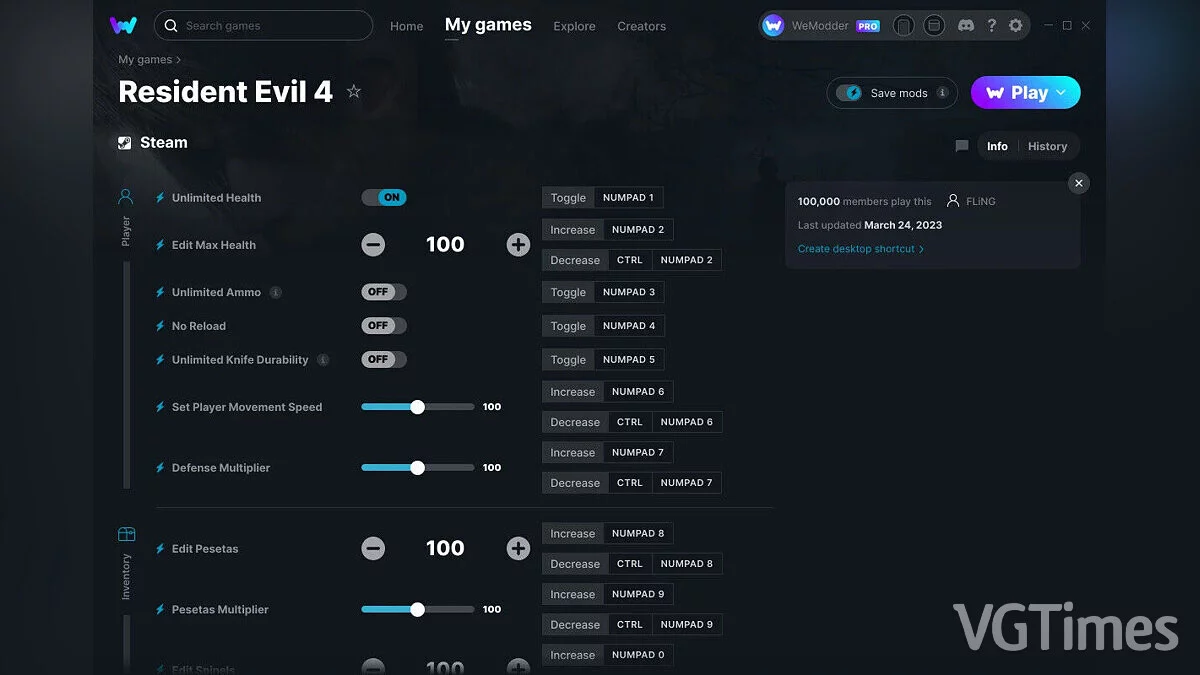1200x675 pixels.
Task: Increase Edit Pesetas with plus button
Action: [x=518, y=548]
